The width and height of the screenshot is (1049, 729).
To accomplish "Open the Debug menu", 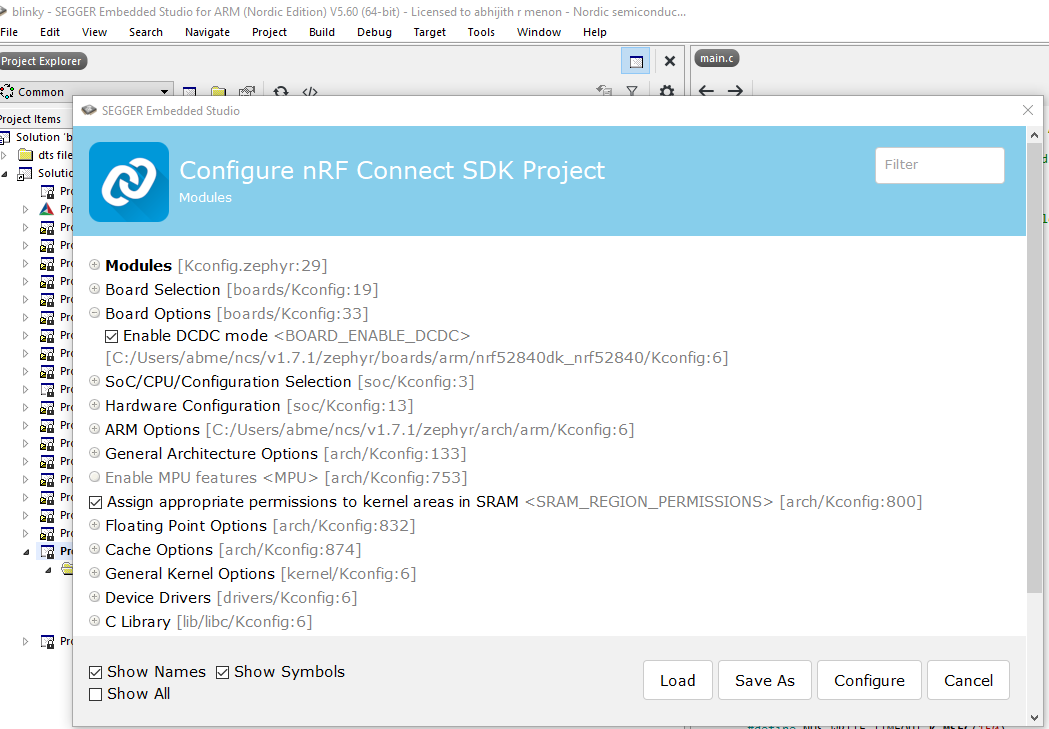I will (x=375, y=32).
